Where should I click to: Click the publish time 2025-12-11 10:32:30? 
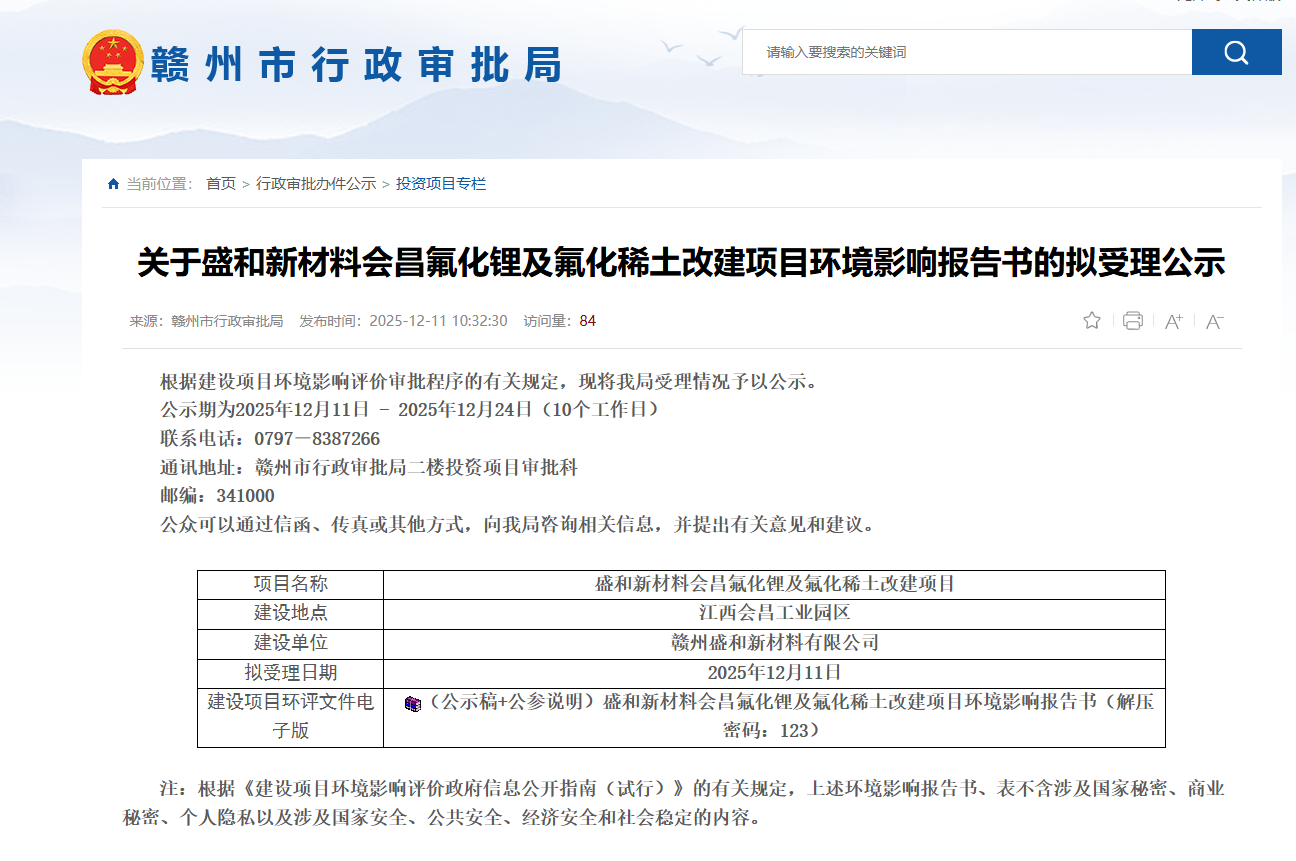coord(438,321)
